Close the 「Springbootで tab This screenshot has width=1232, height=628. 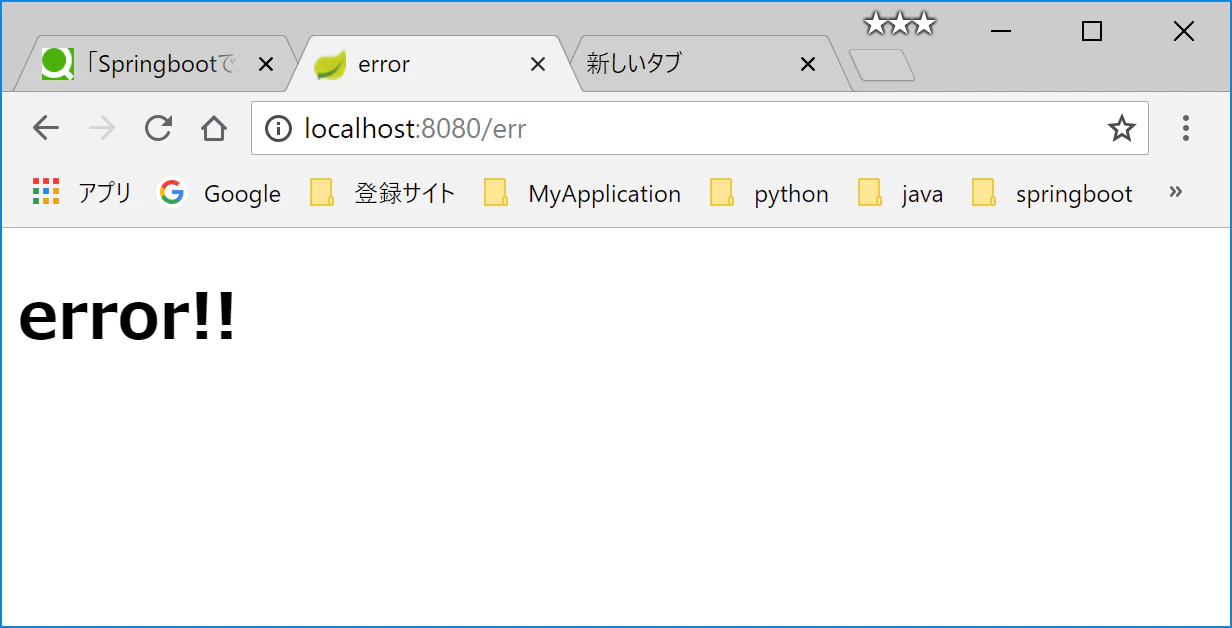[266, 64]
